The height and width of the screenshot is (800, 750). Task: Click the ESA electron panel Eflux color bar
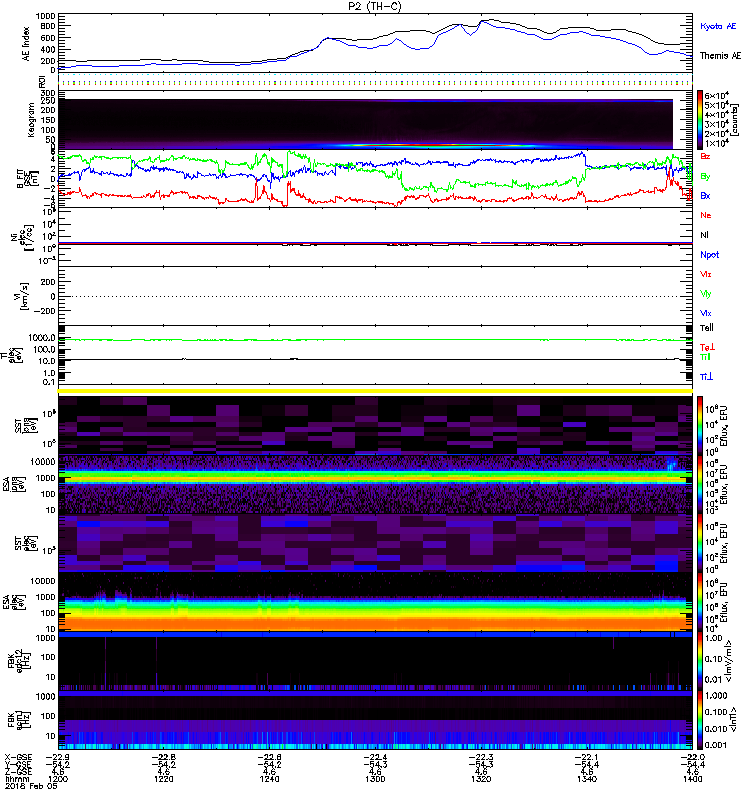(700, 602)
